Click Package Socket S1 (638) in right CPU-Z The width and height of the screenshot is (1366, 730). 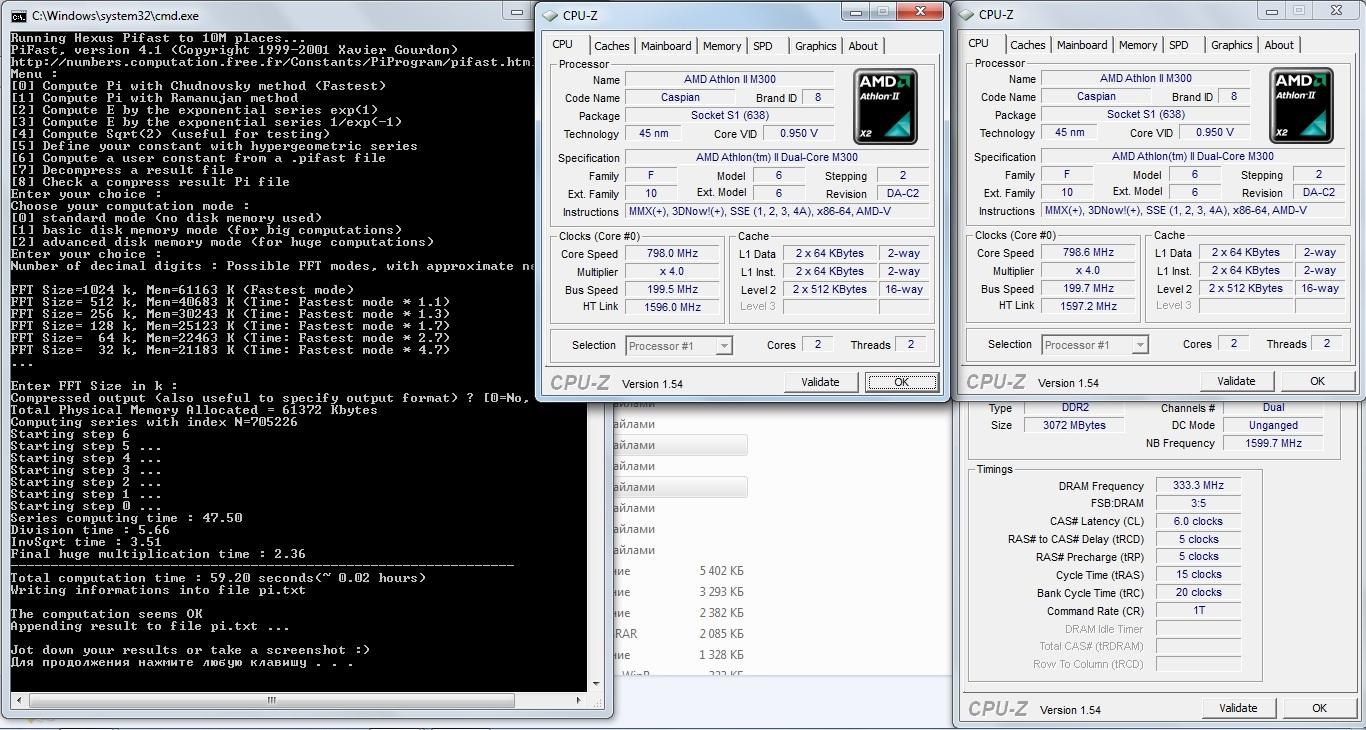click(1145, 115)
